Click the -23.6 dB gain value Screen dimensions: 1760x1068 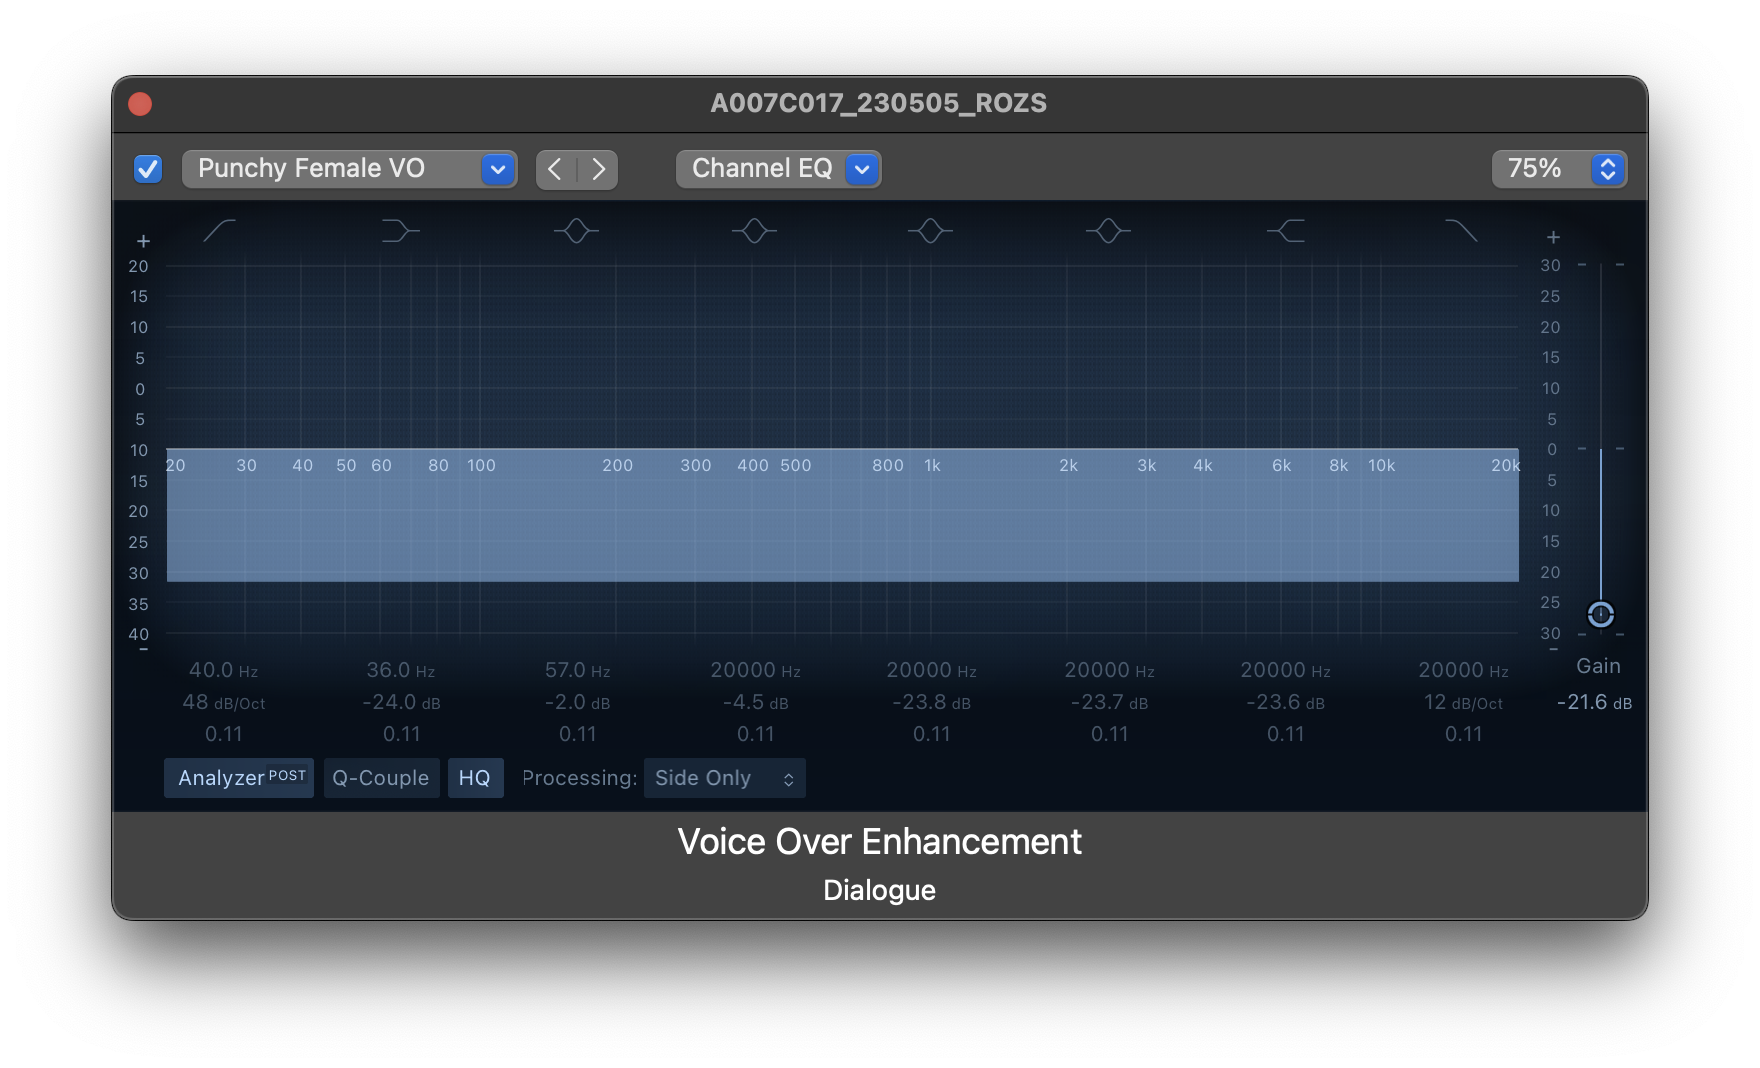click(1286, 702)
